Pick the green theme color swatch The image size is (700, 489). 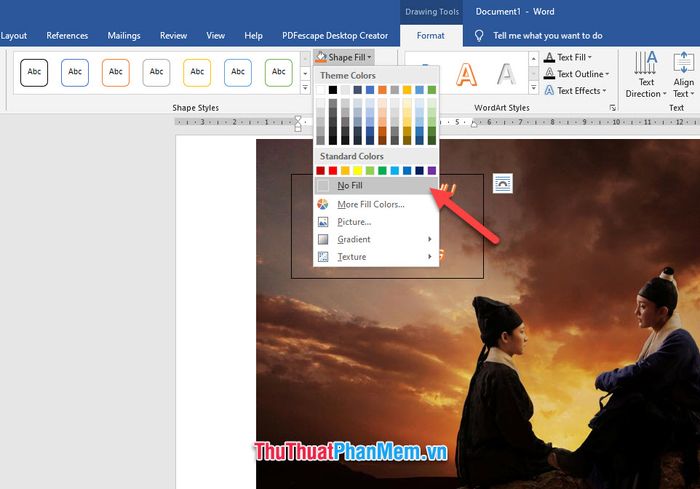point(432,90)
